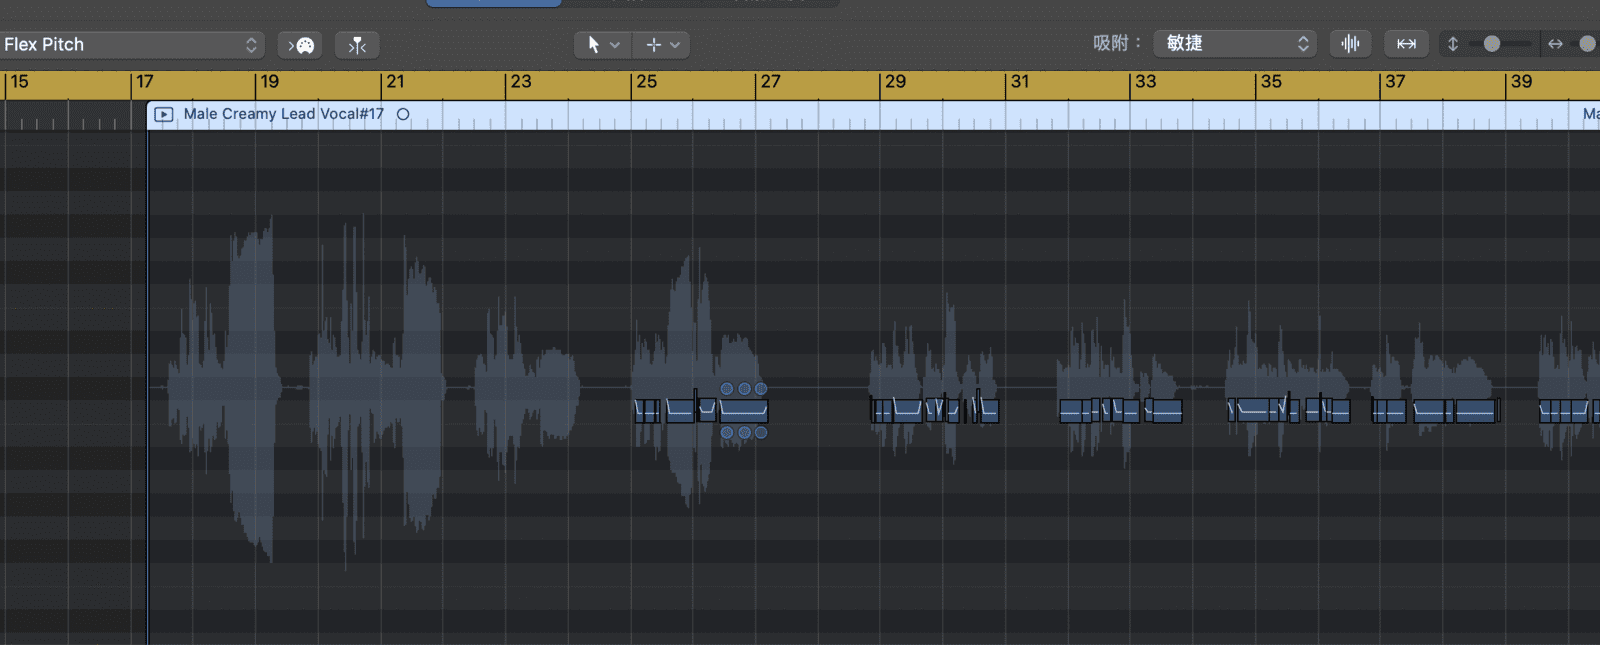
Task: Click bar 21 in the ruler
Action: coord(396,82)
